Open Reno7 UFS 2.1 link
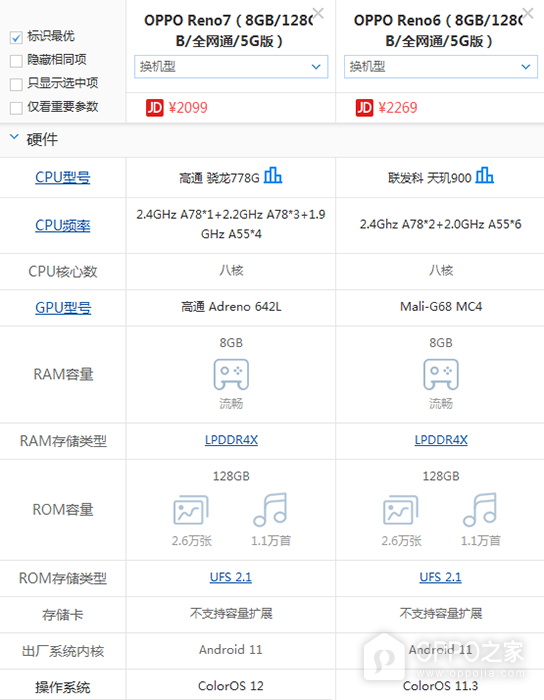The image size is (544, 700). point(231,577)
